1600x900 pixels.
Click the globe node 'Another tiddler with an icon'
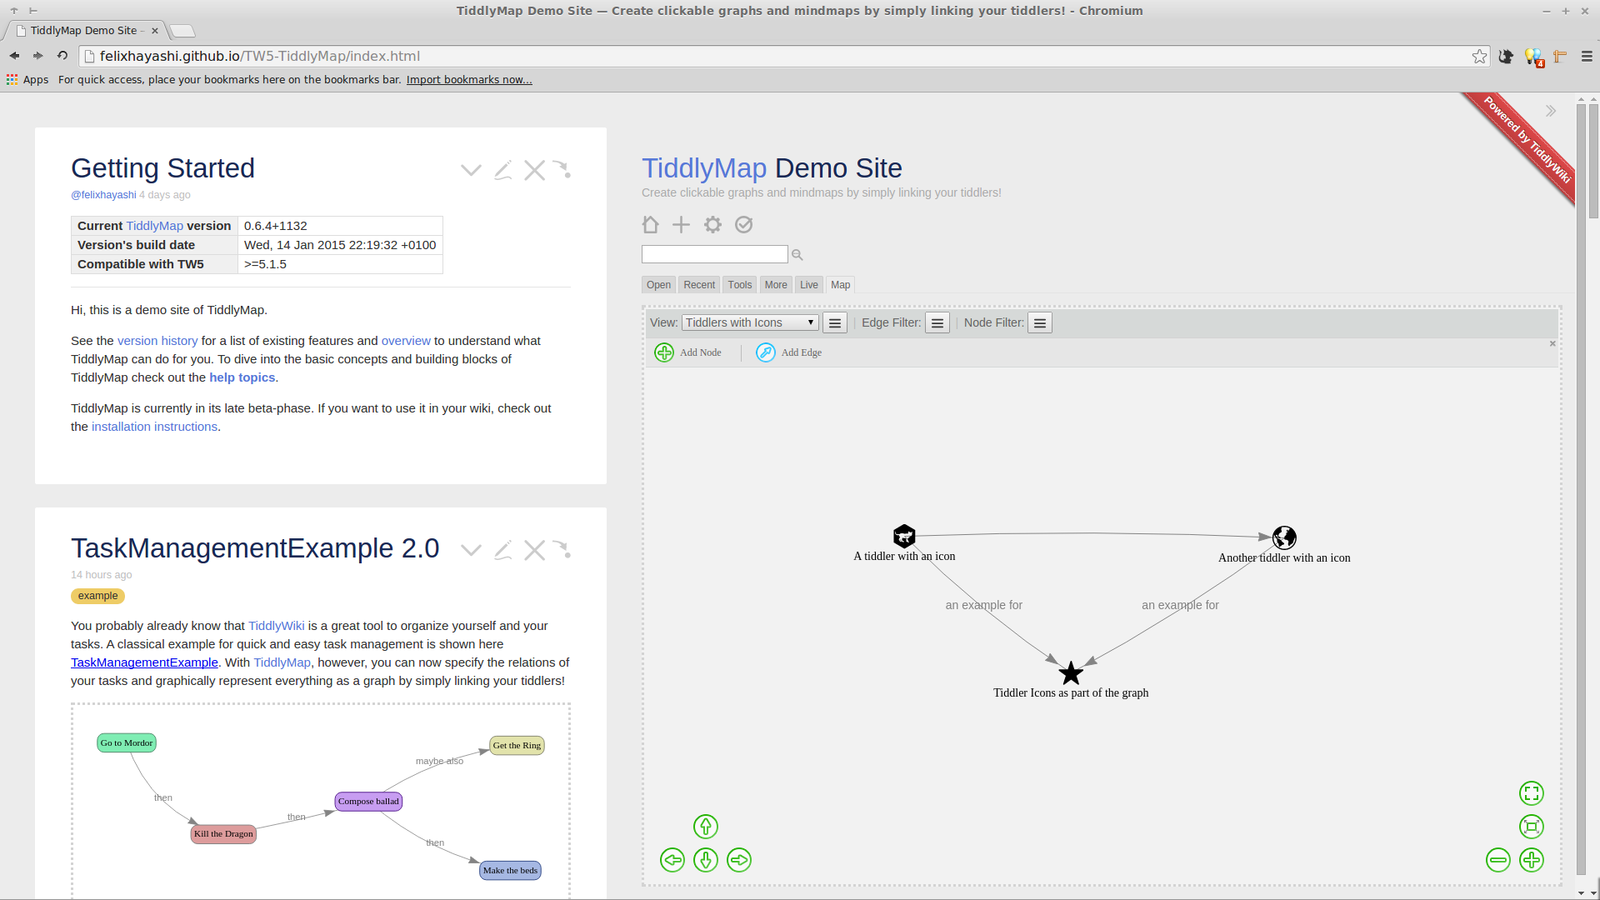click(x=1284, y=538)
